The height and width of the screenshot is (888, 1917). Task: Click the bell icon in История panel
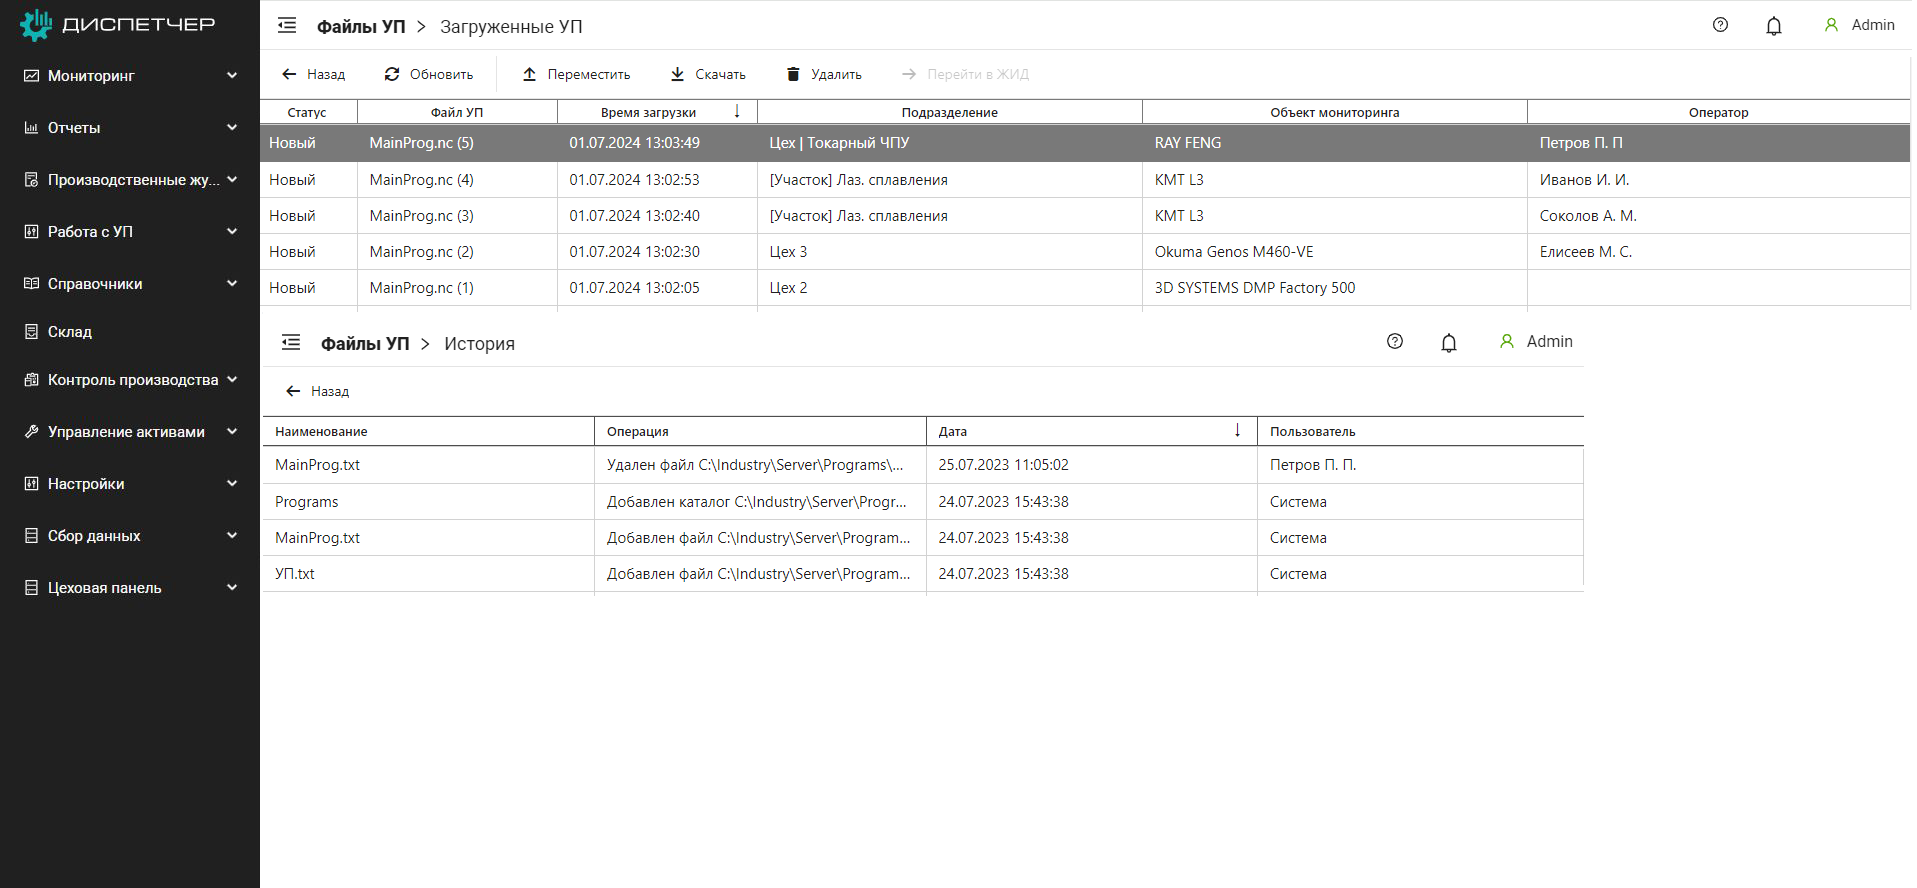pos(1448,343)
